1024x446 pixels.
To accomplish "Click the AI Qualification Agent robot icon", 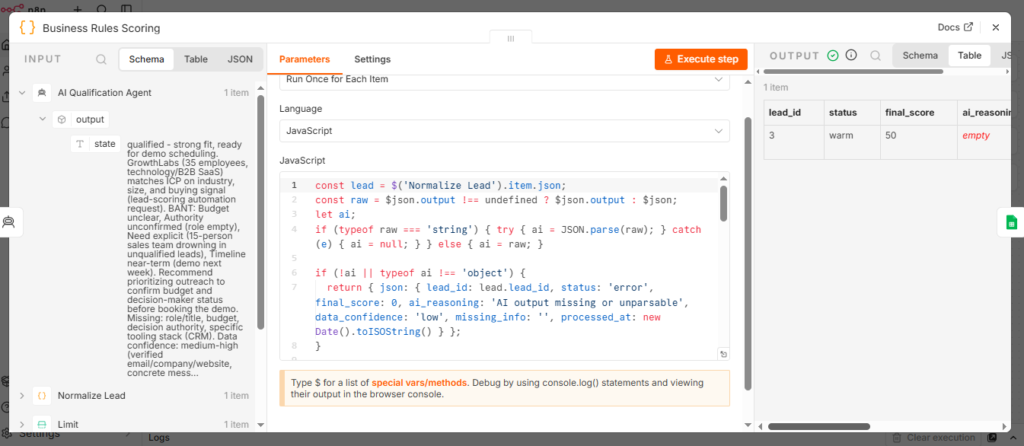I will point(42,93).
